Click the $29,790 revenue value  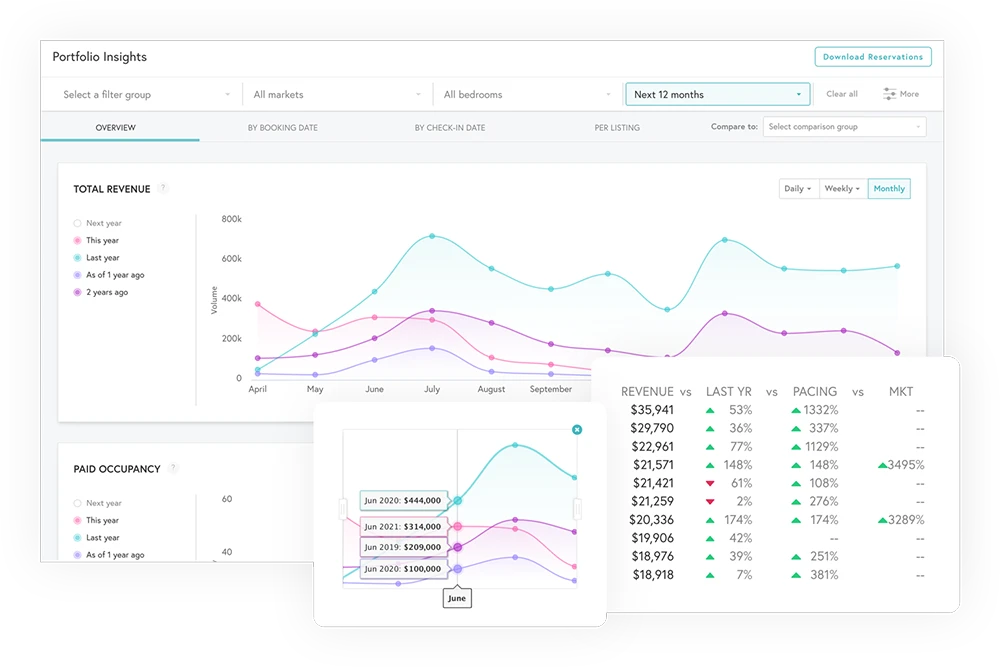click(x=652, y=428)
